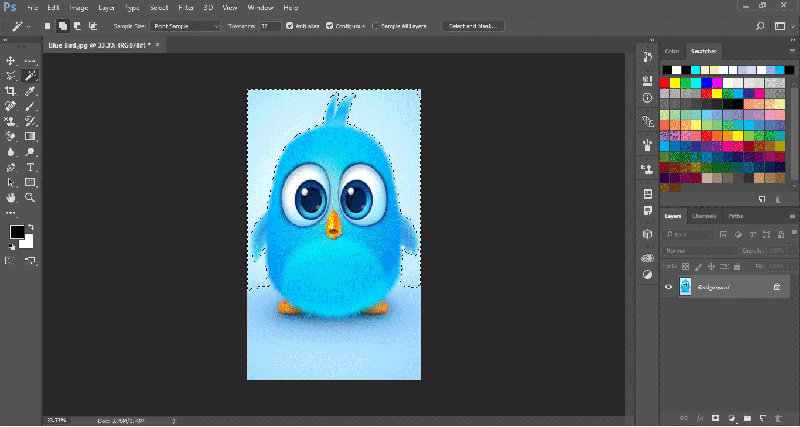Uncheck the Contiguous checkbox
Screen dimensions: 800x427
330,26
